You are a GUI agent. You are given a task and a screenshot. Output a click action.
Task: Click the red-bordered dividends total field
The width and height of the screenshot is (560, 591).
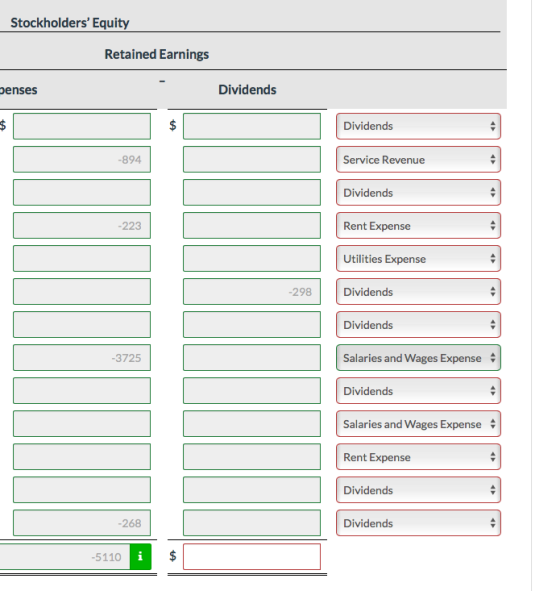[x=252, y=556]
